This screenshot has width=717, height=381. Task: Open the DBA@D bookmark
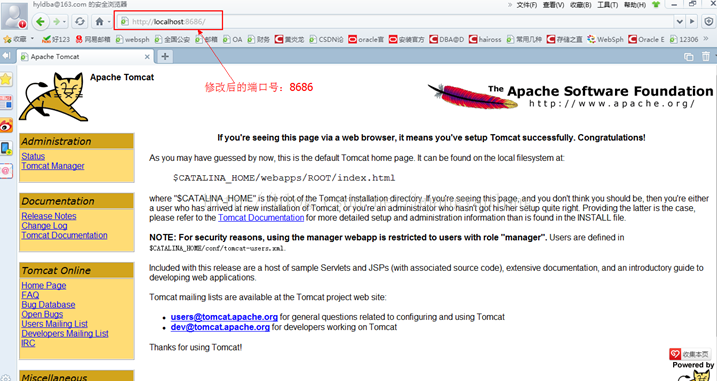447,39
